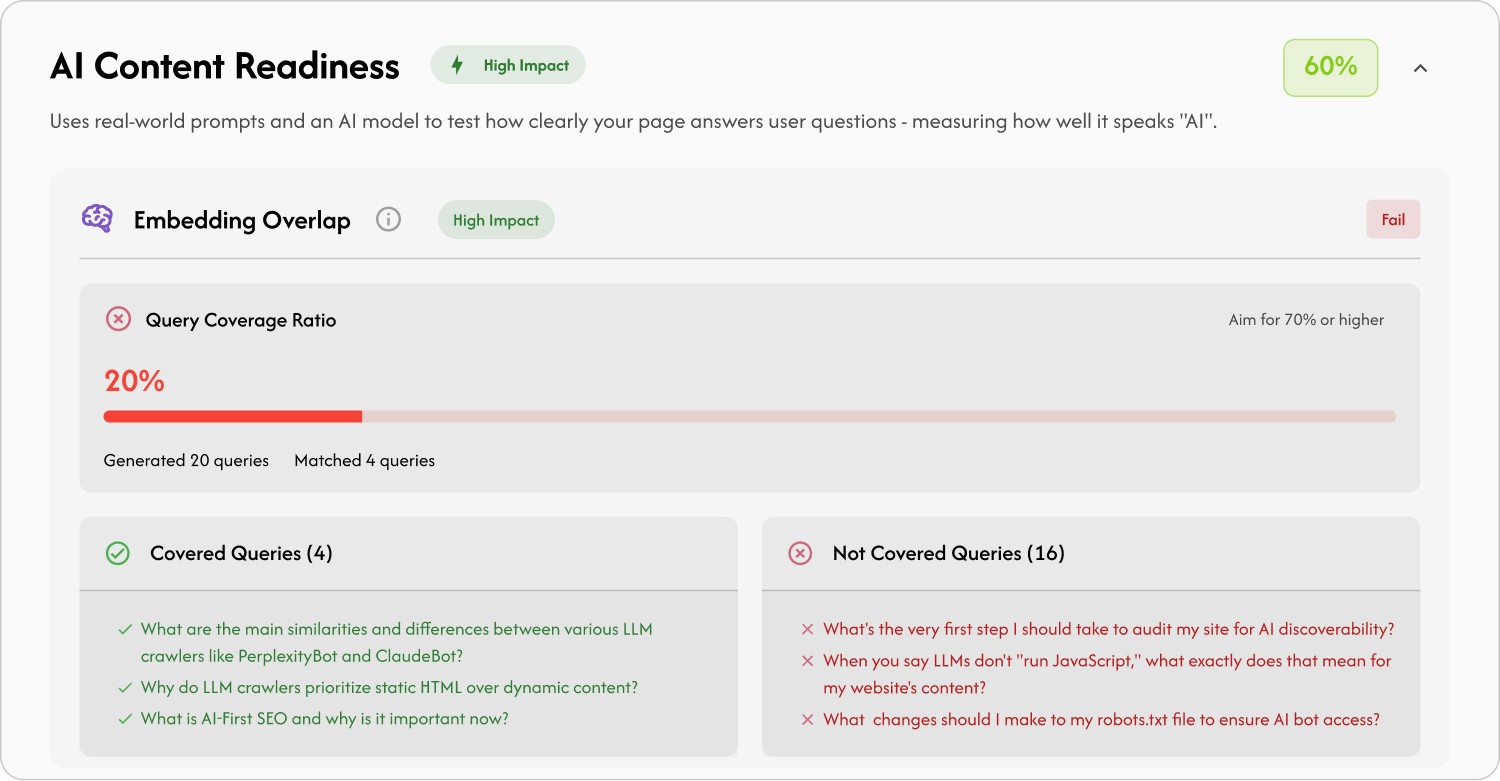Image resolution: width=1500 pixels, height=781 pixels.
Task: Collapse the AI Content Readiness section via the chevron
Action: pyautogui.click(x=1421, y=67)
